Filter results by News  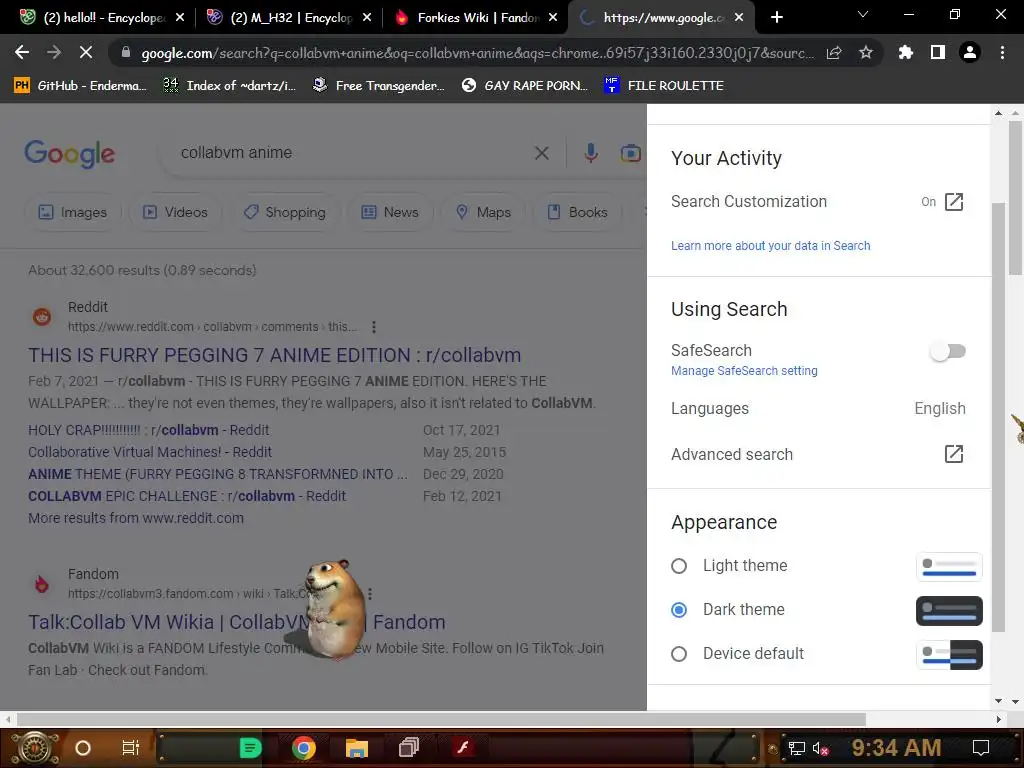point(390,212)
